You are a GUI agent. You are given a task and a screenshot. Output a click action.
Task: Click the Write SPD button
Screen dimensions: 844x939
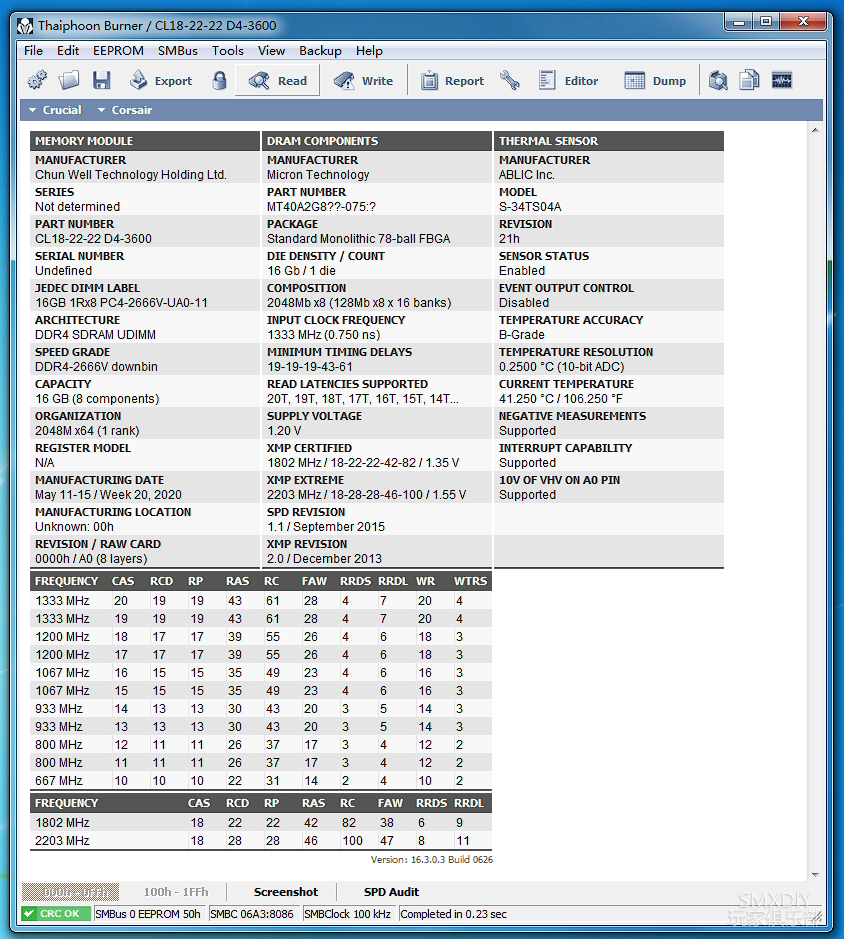coord(363,80)
